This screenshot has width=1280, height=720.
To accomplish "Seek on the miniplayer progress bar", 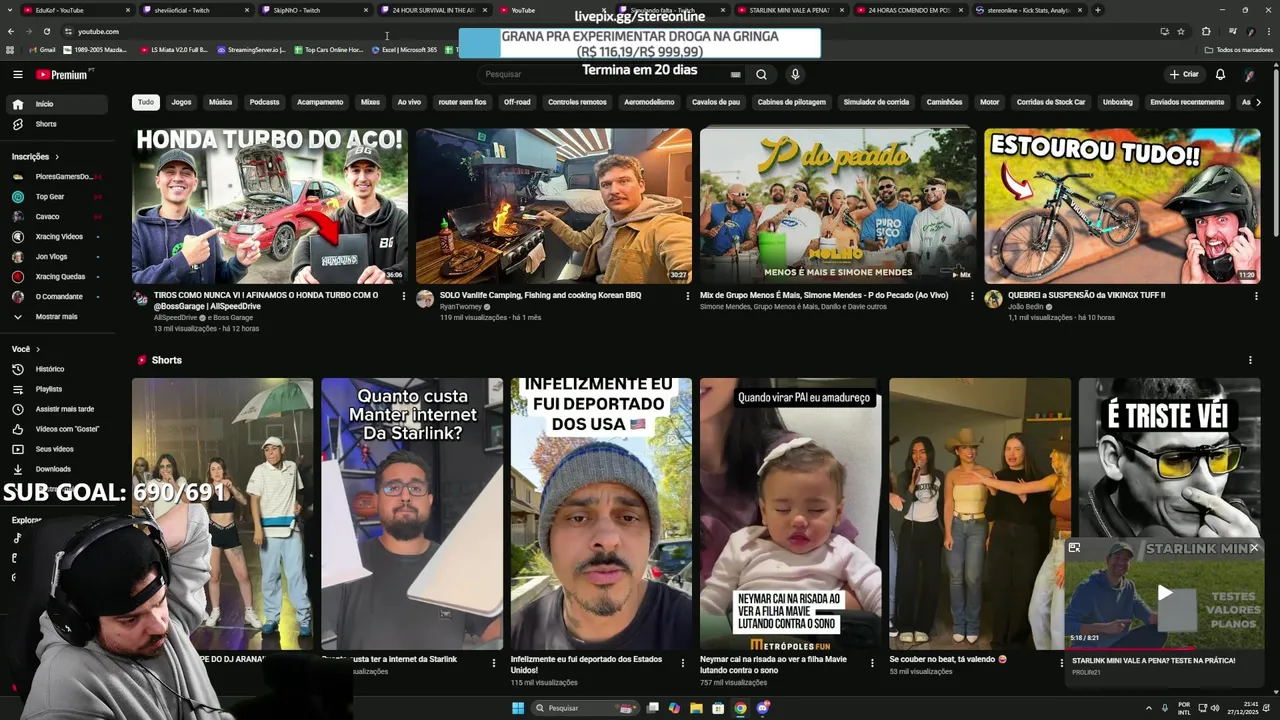I will (1165, 648).
